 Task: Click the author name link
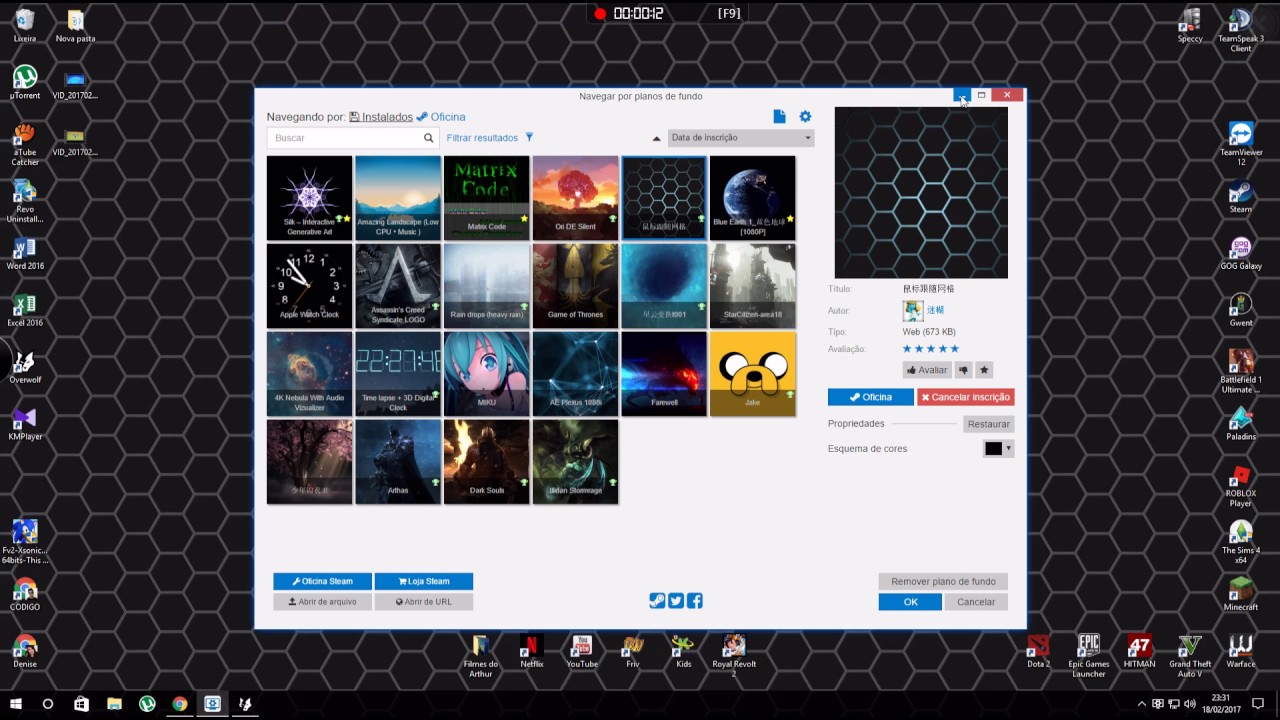[x=935, y=310]
